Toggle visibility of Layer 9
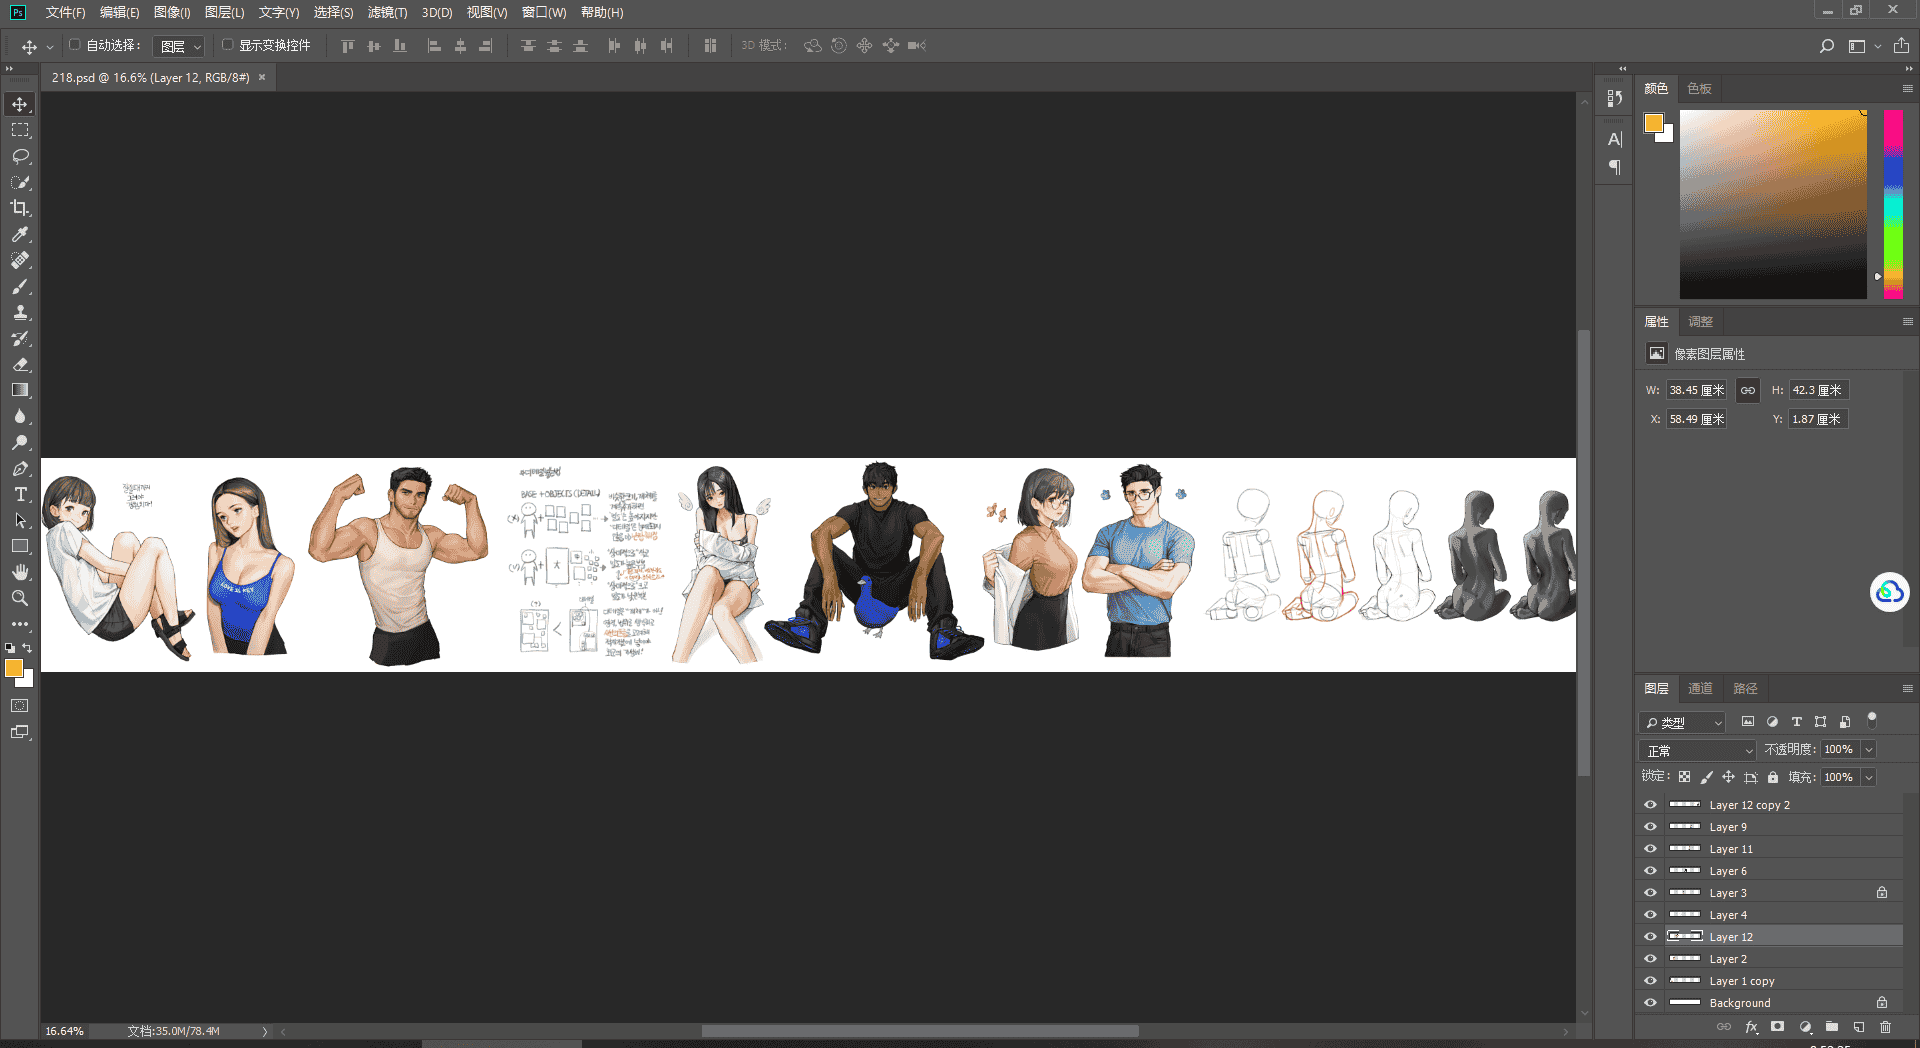 point(1650,827)
